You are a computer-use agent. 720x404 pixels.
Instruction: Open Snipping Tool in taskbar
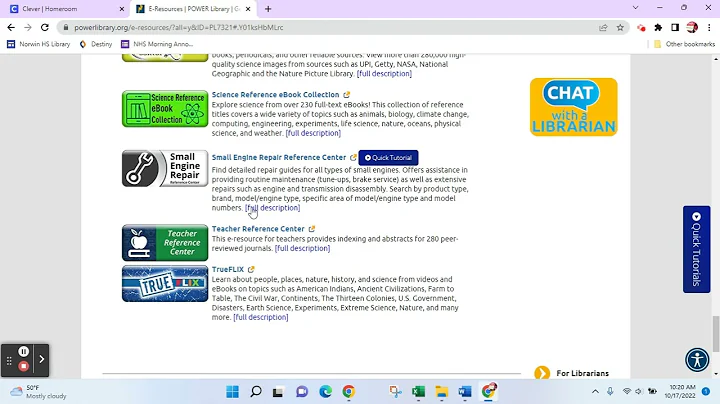[x=395, y=392]
